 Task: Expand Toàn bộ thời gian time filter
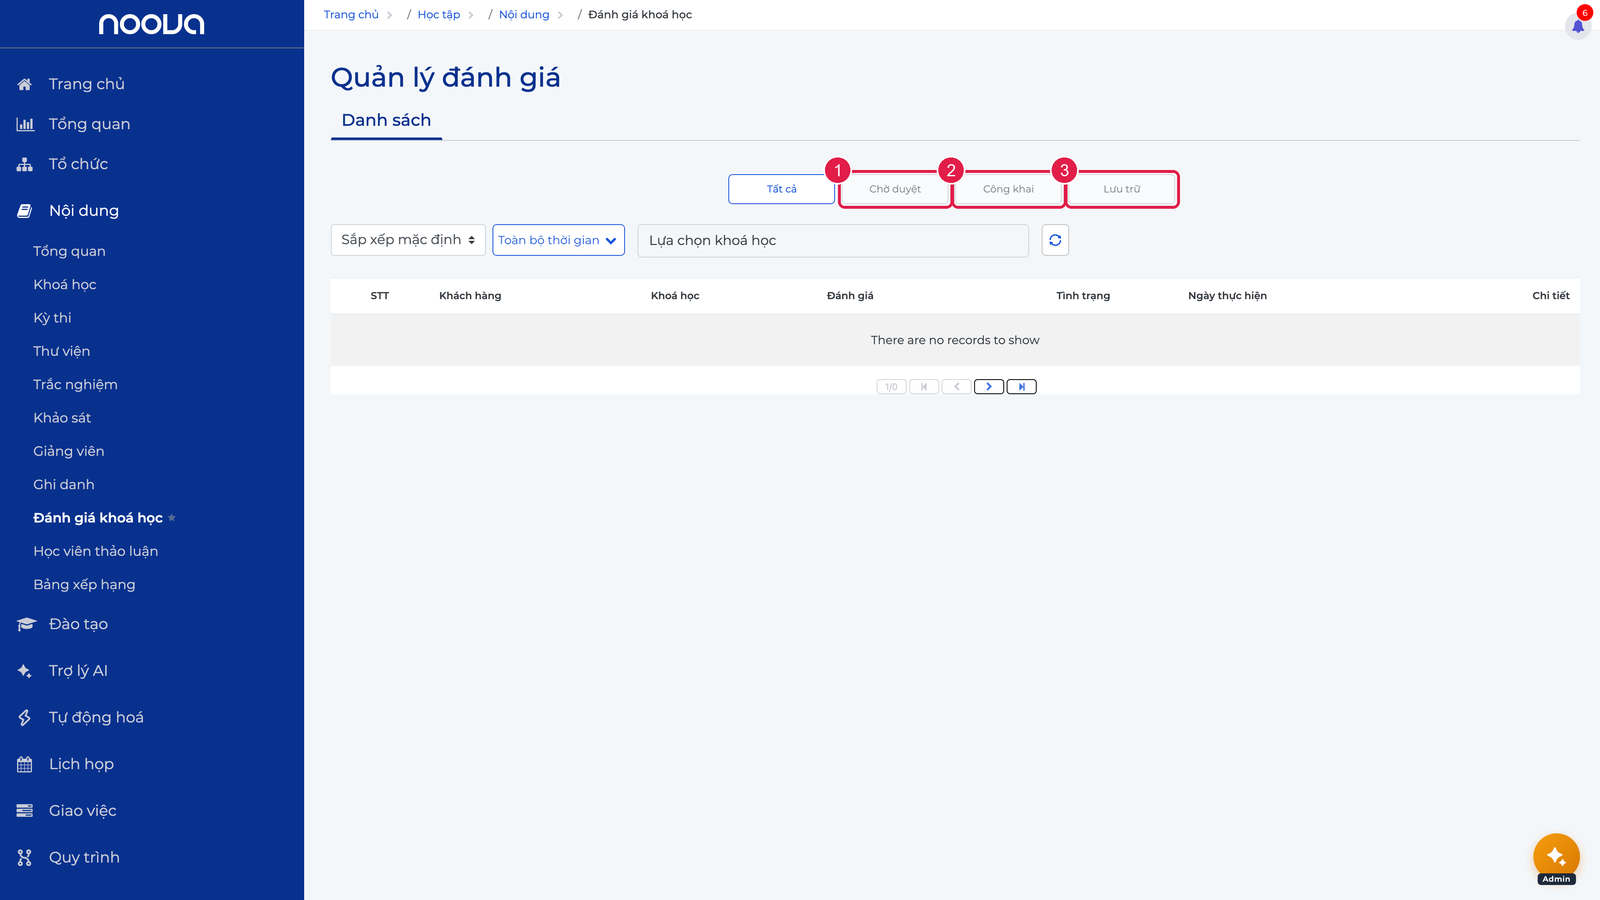pos(558,240)
